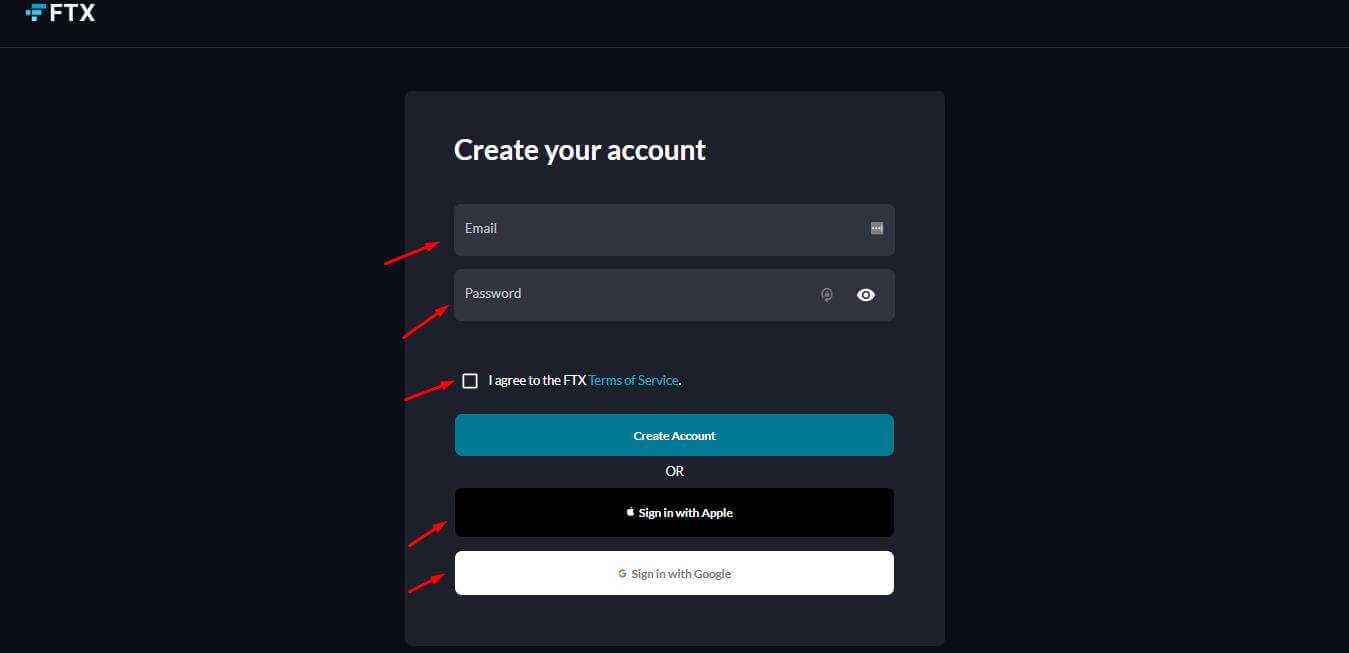The width and height of the screenshot is (1349, 653).
Task: Click the "I agree to the FTX" label
Action: pos(537,381)
